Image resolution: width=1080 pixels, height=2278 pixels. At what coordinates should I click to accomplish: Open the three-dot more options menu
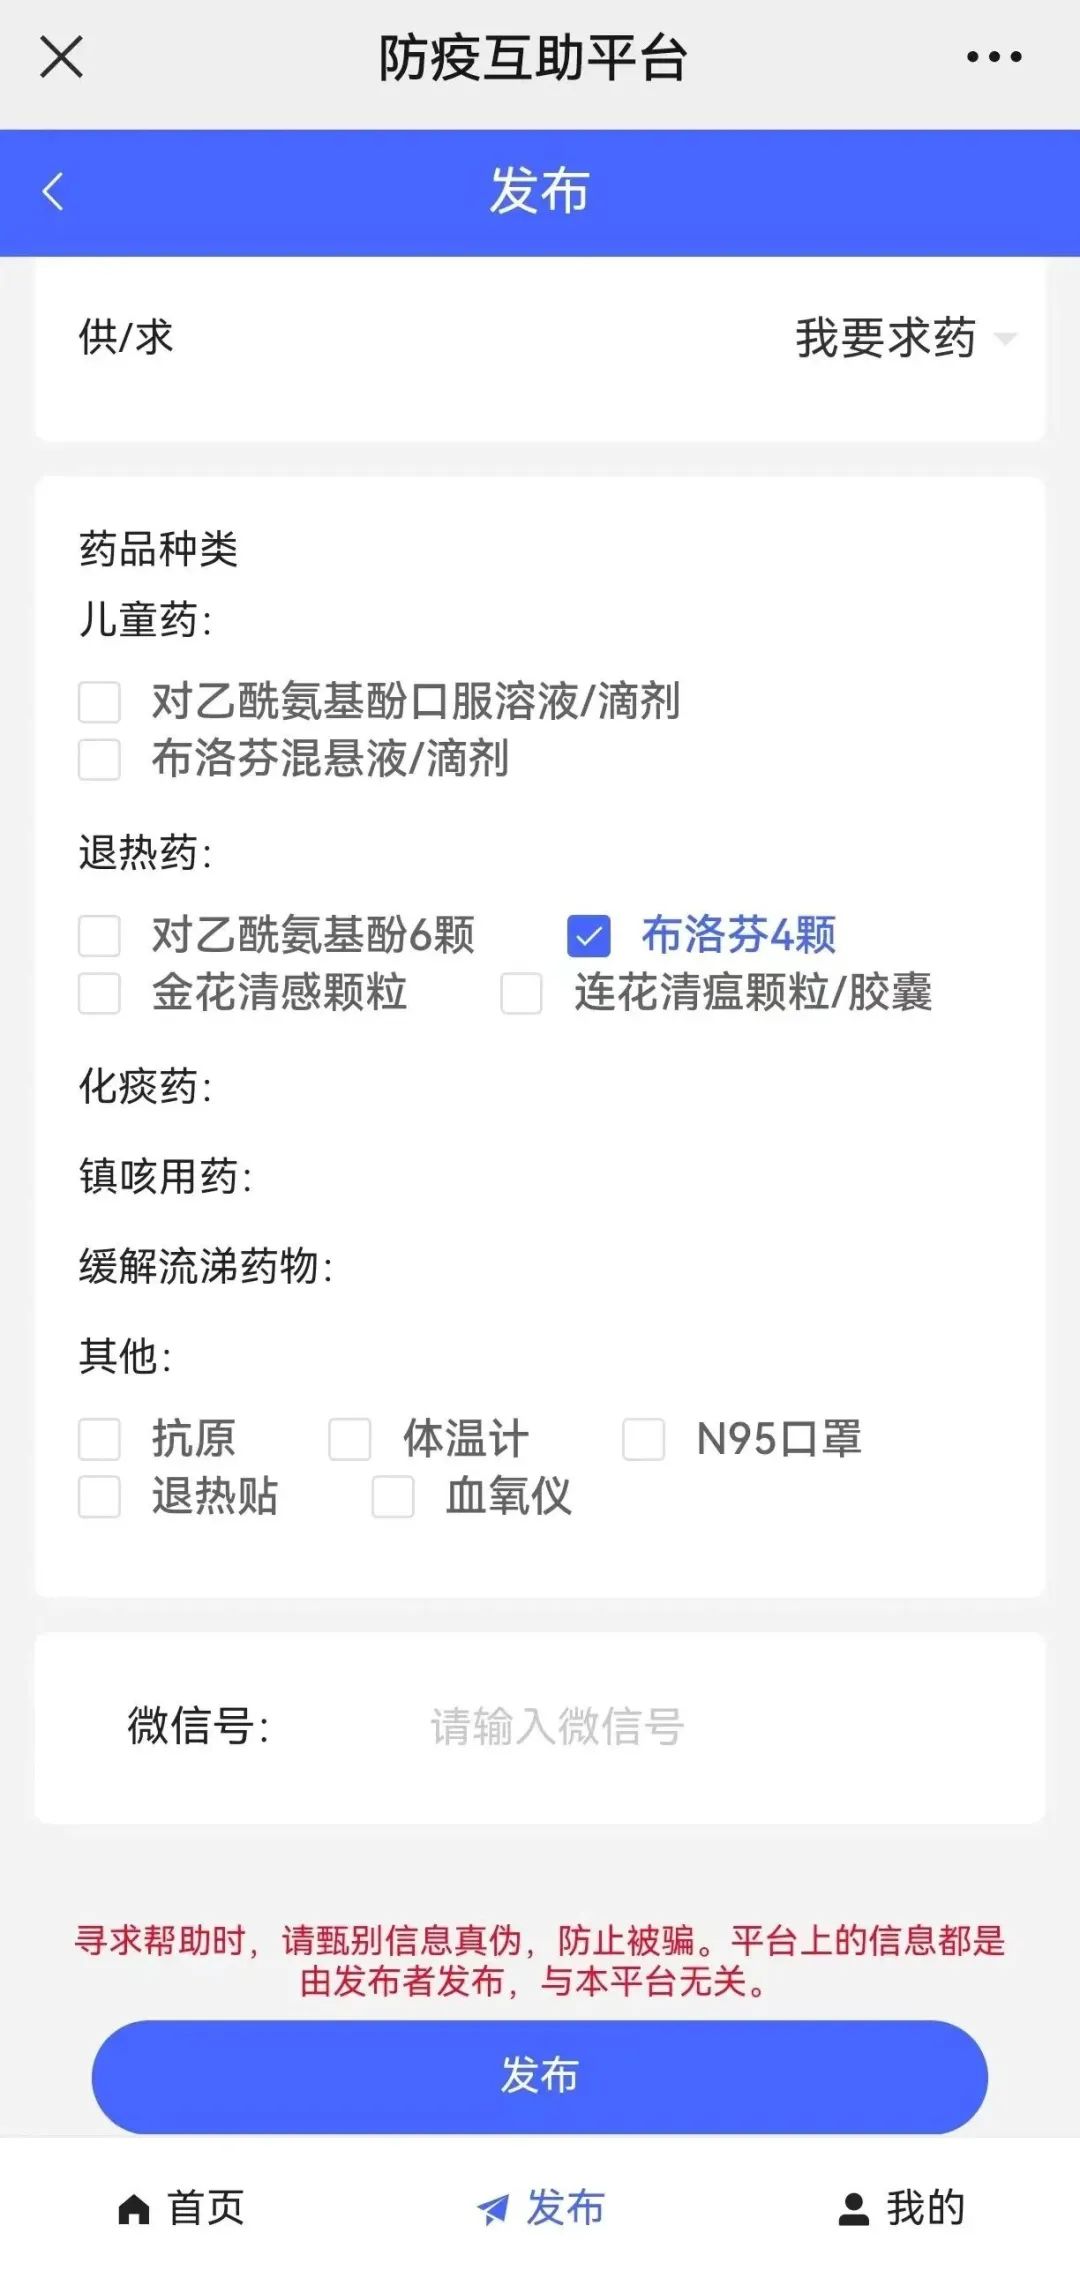click(x=994, y=57)
